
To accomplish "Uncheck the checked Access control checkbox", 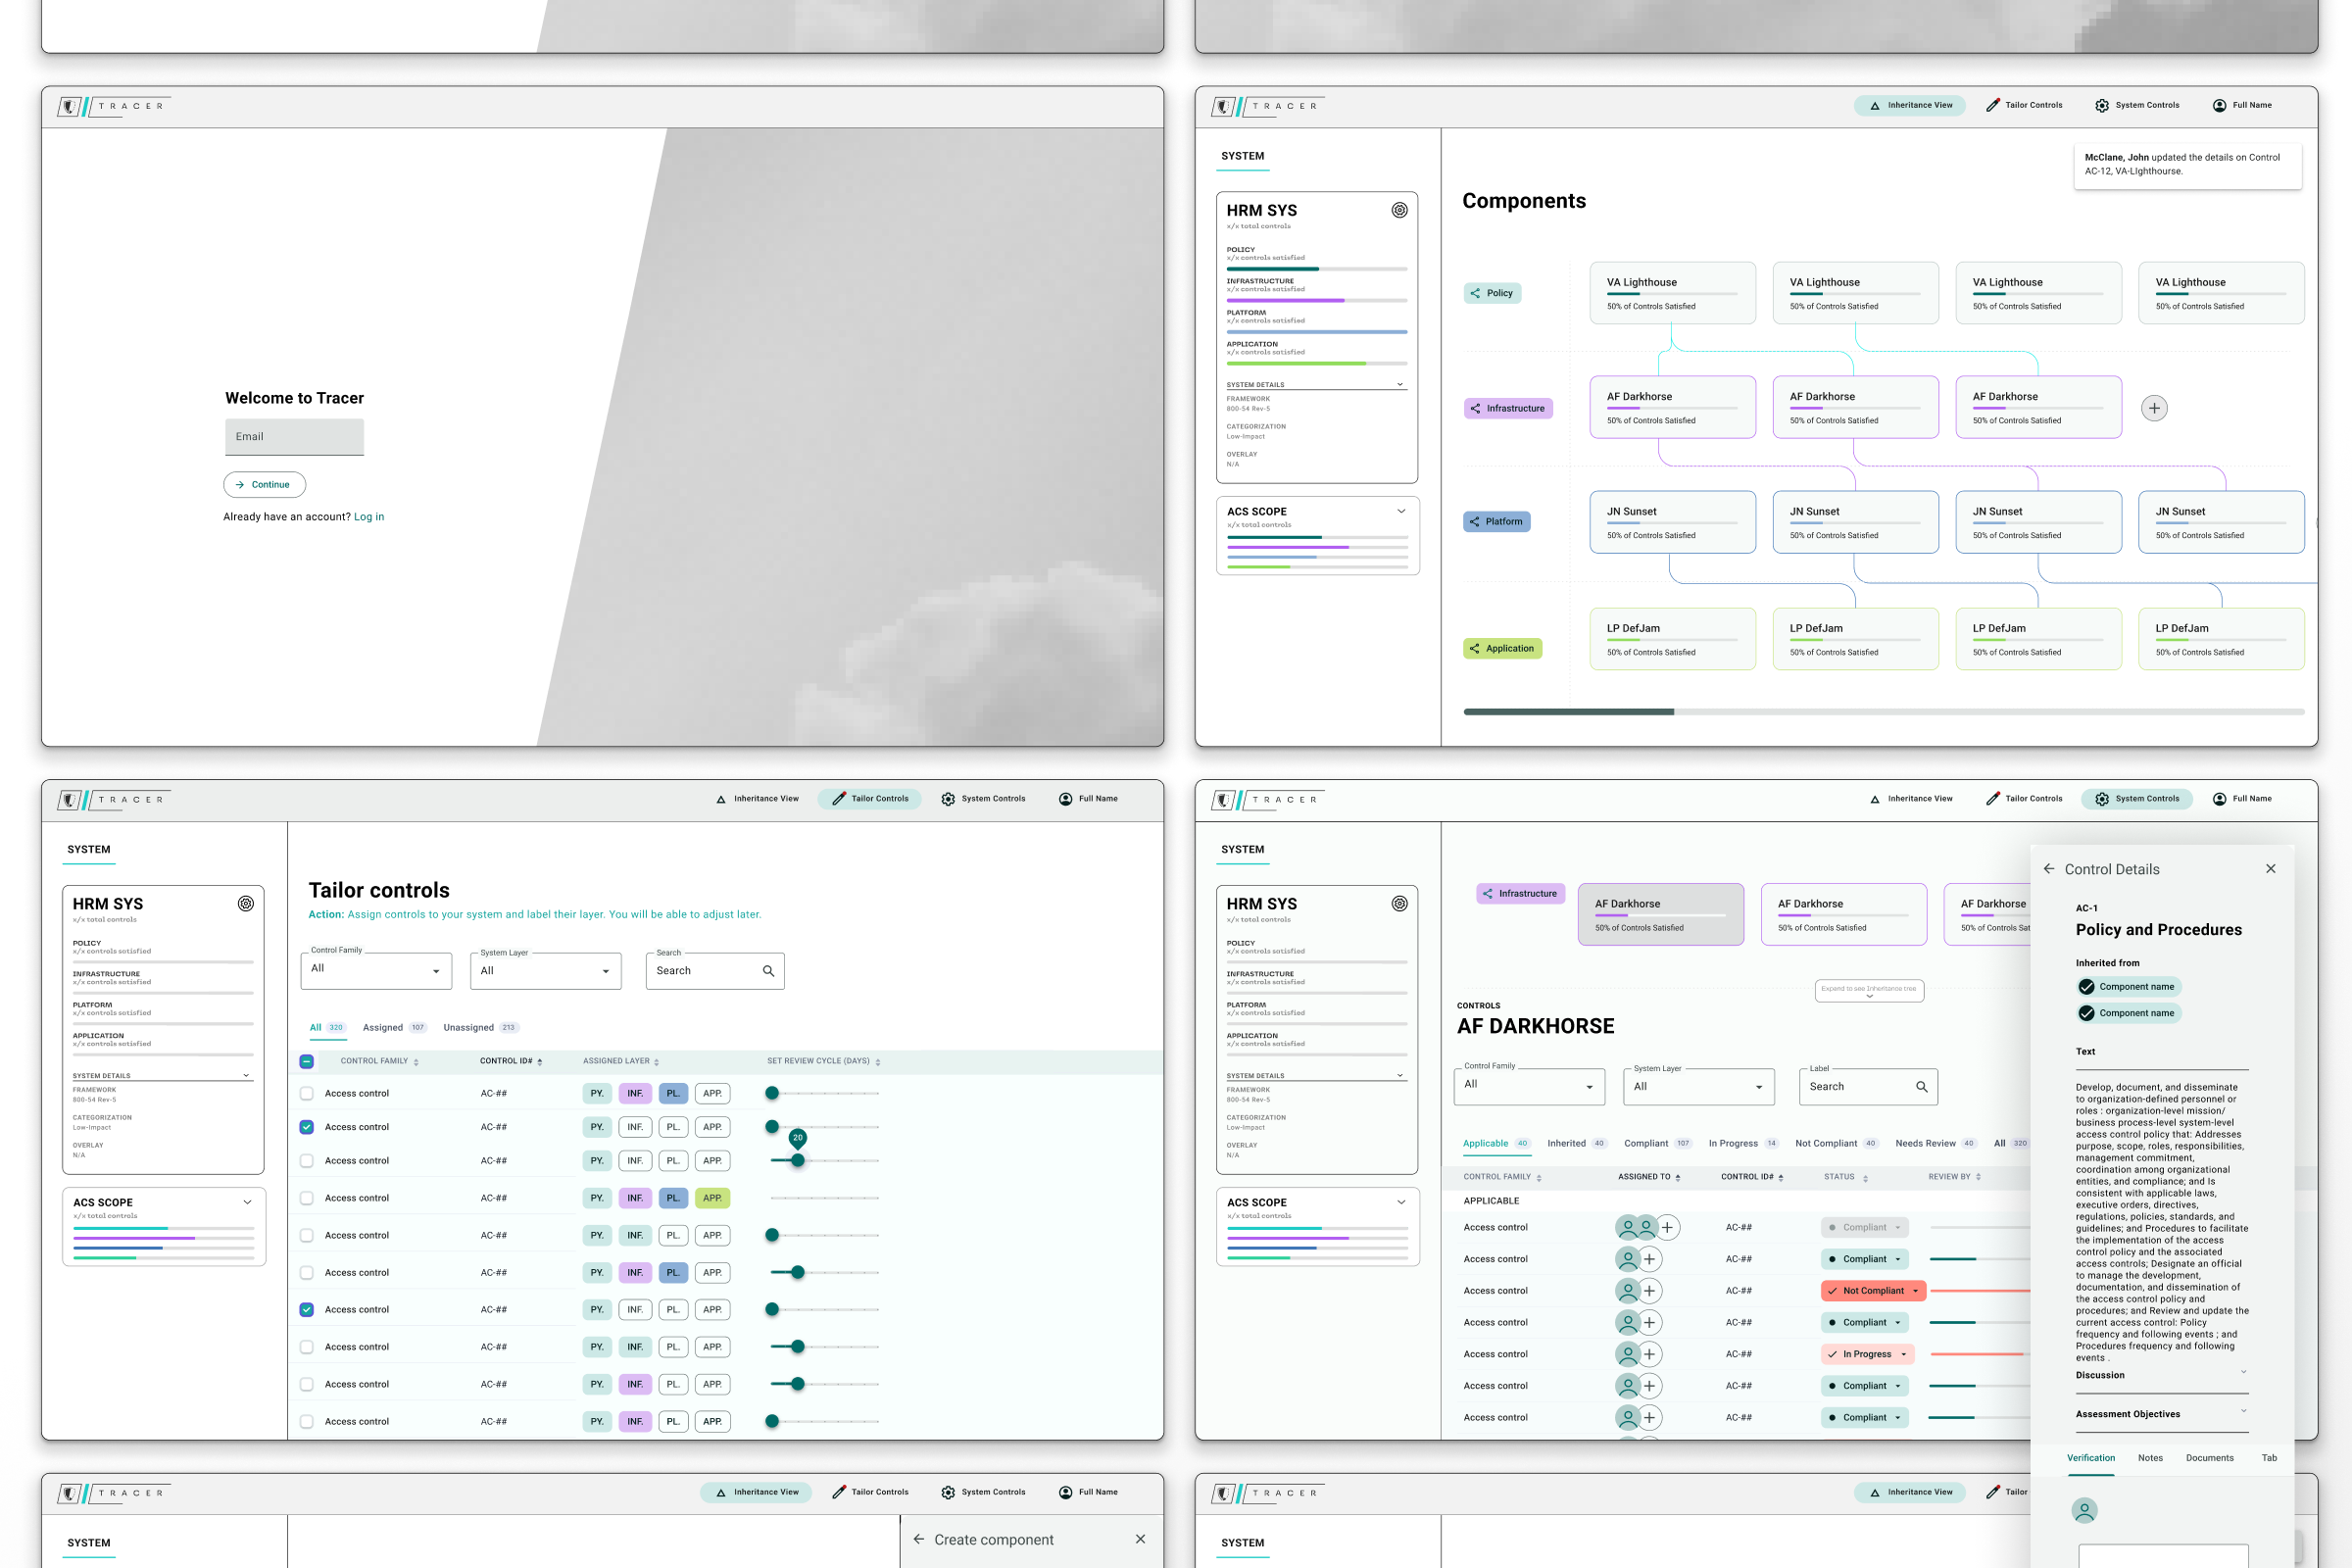I will [306, 1126].
